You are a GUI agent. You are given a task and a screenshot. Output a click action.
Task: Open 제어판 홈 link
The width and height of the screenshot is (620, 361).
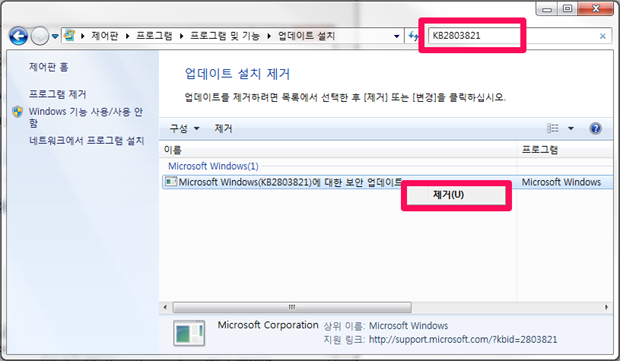[x=48, y=67]
